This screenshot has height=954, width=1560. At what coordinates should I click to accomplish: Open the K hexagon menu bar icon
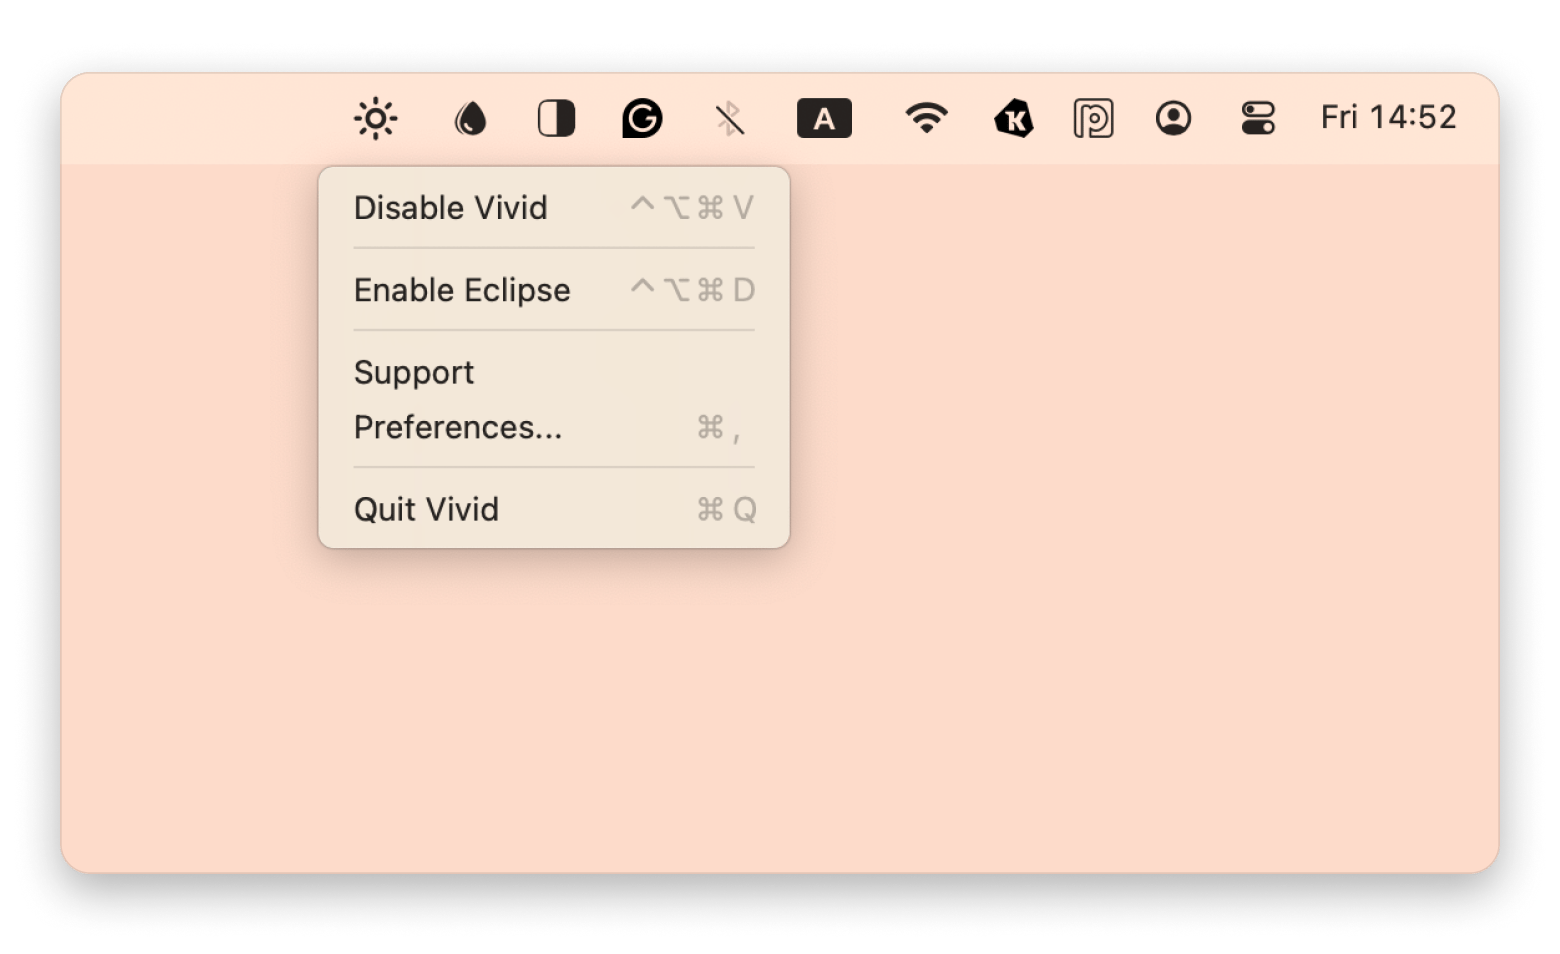pos(1014,119)
